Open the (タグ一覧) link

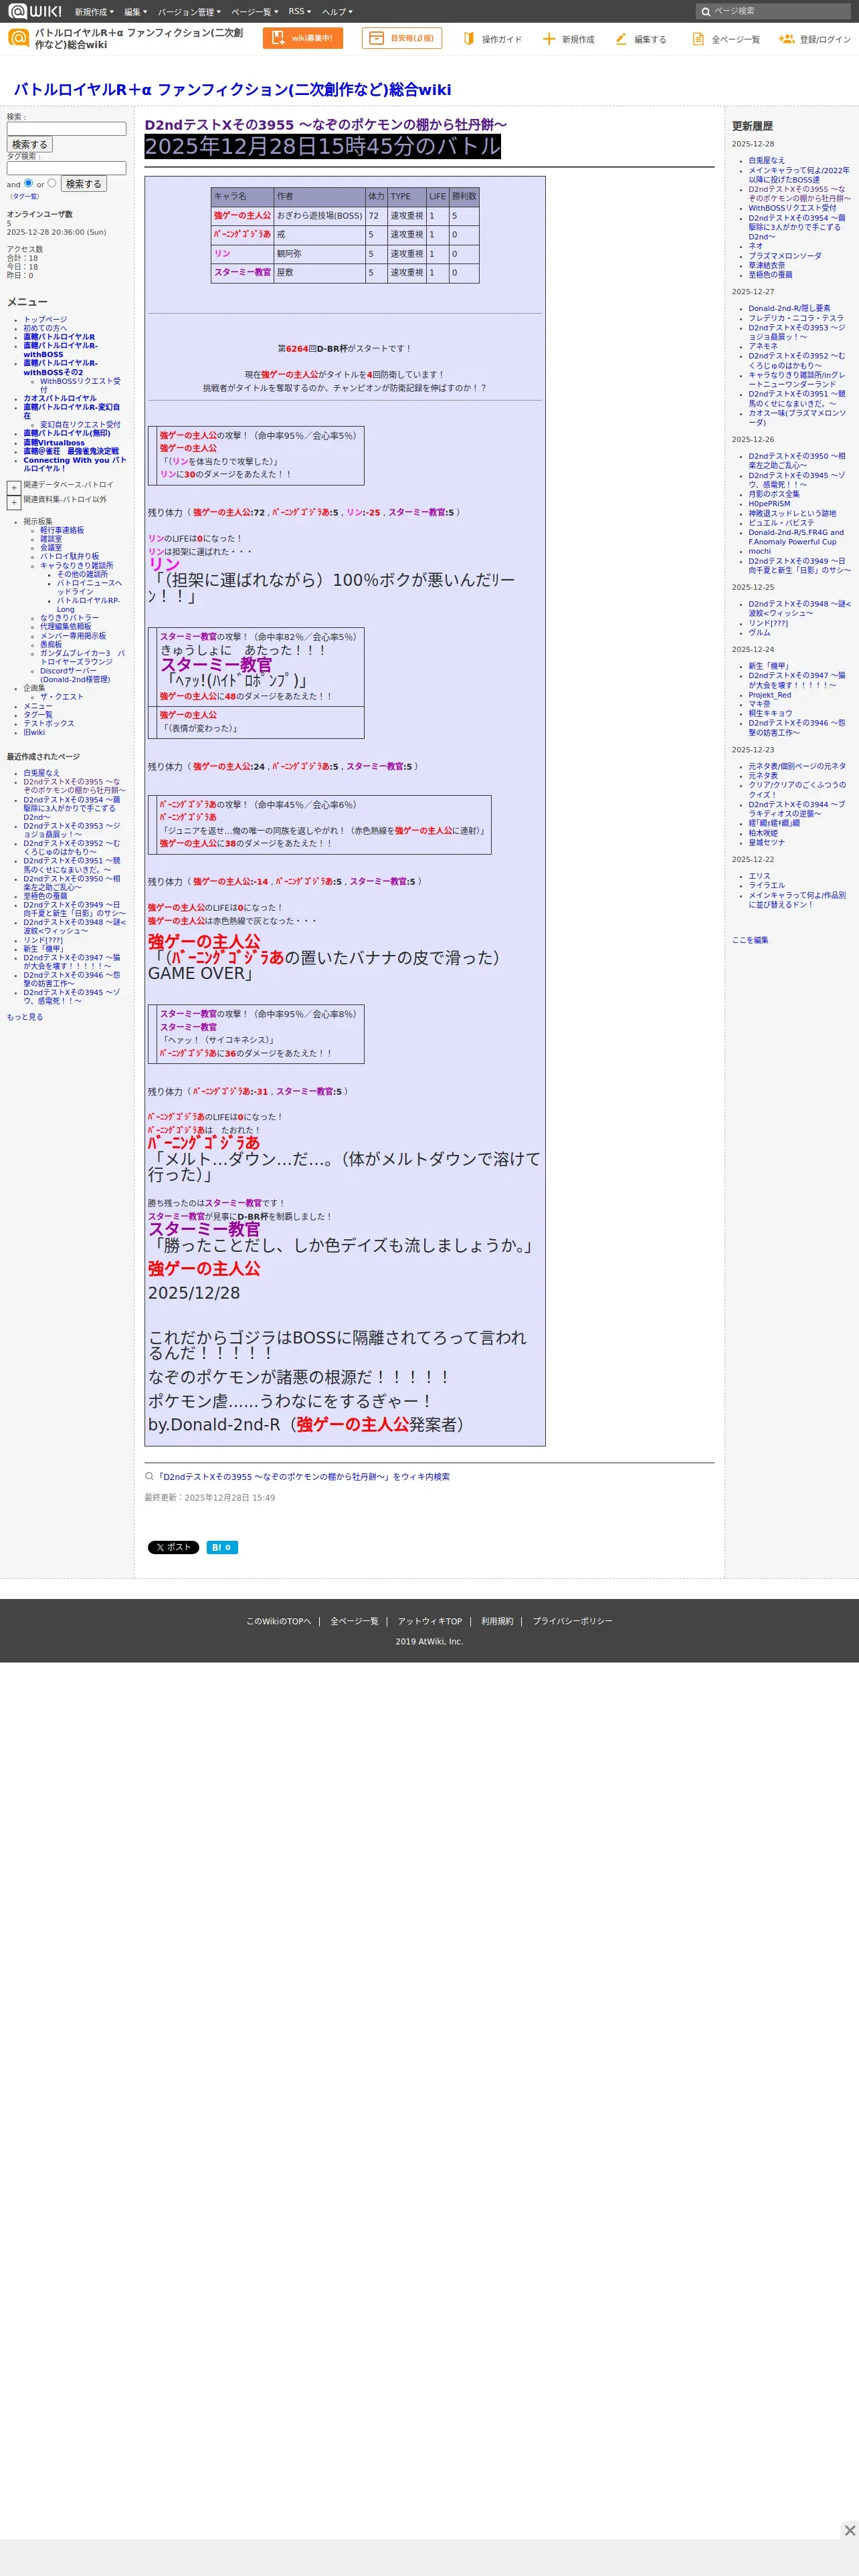click(25, 196)
